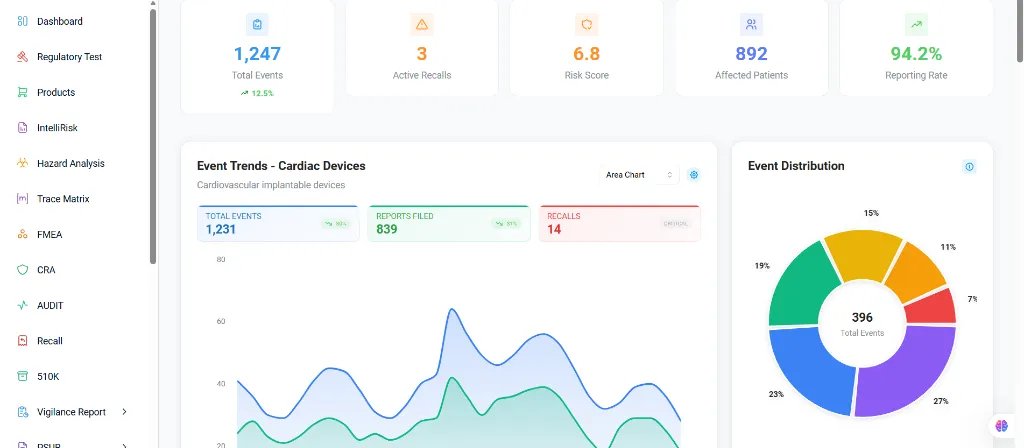
Task: Click the orange 11% donut segment
Action: tap(916, 271)
